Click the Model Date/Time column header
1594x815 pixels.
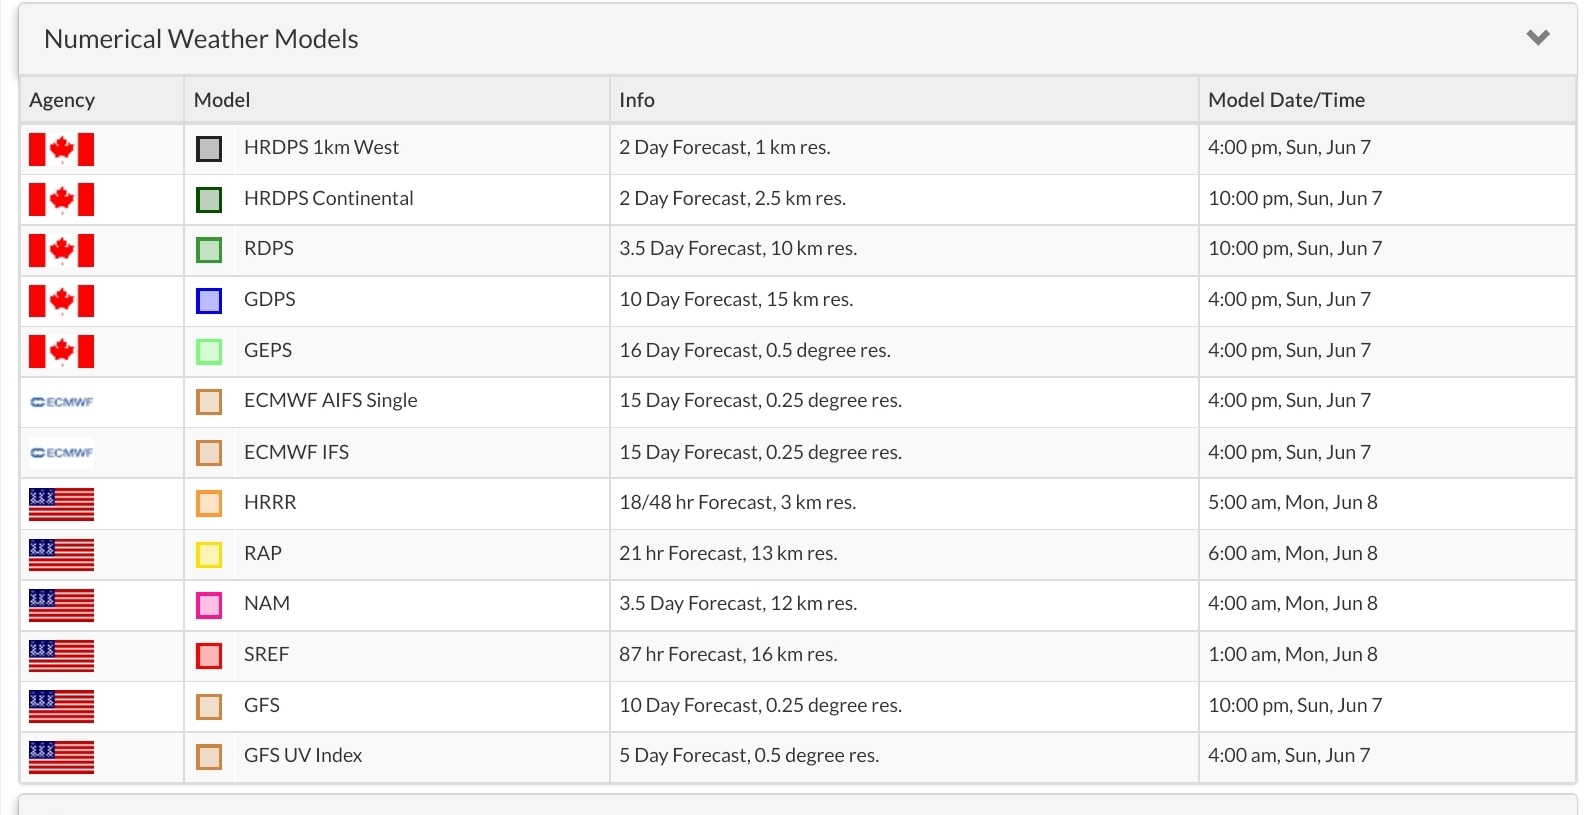click(1286, 100)
